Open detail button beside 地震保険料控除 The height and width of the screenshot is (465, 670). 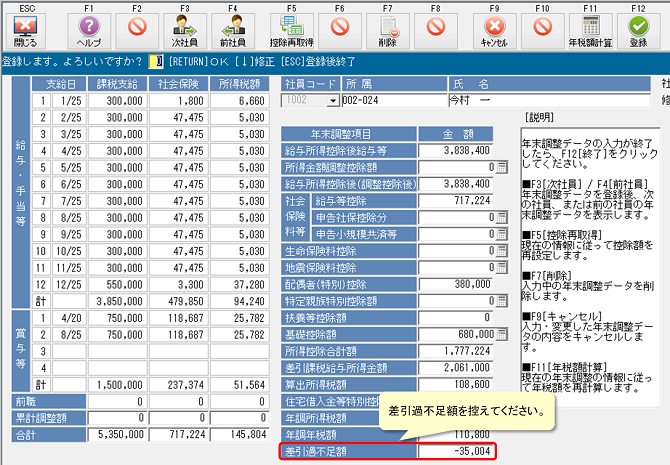(503, 265)
